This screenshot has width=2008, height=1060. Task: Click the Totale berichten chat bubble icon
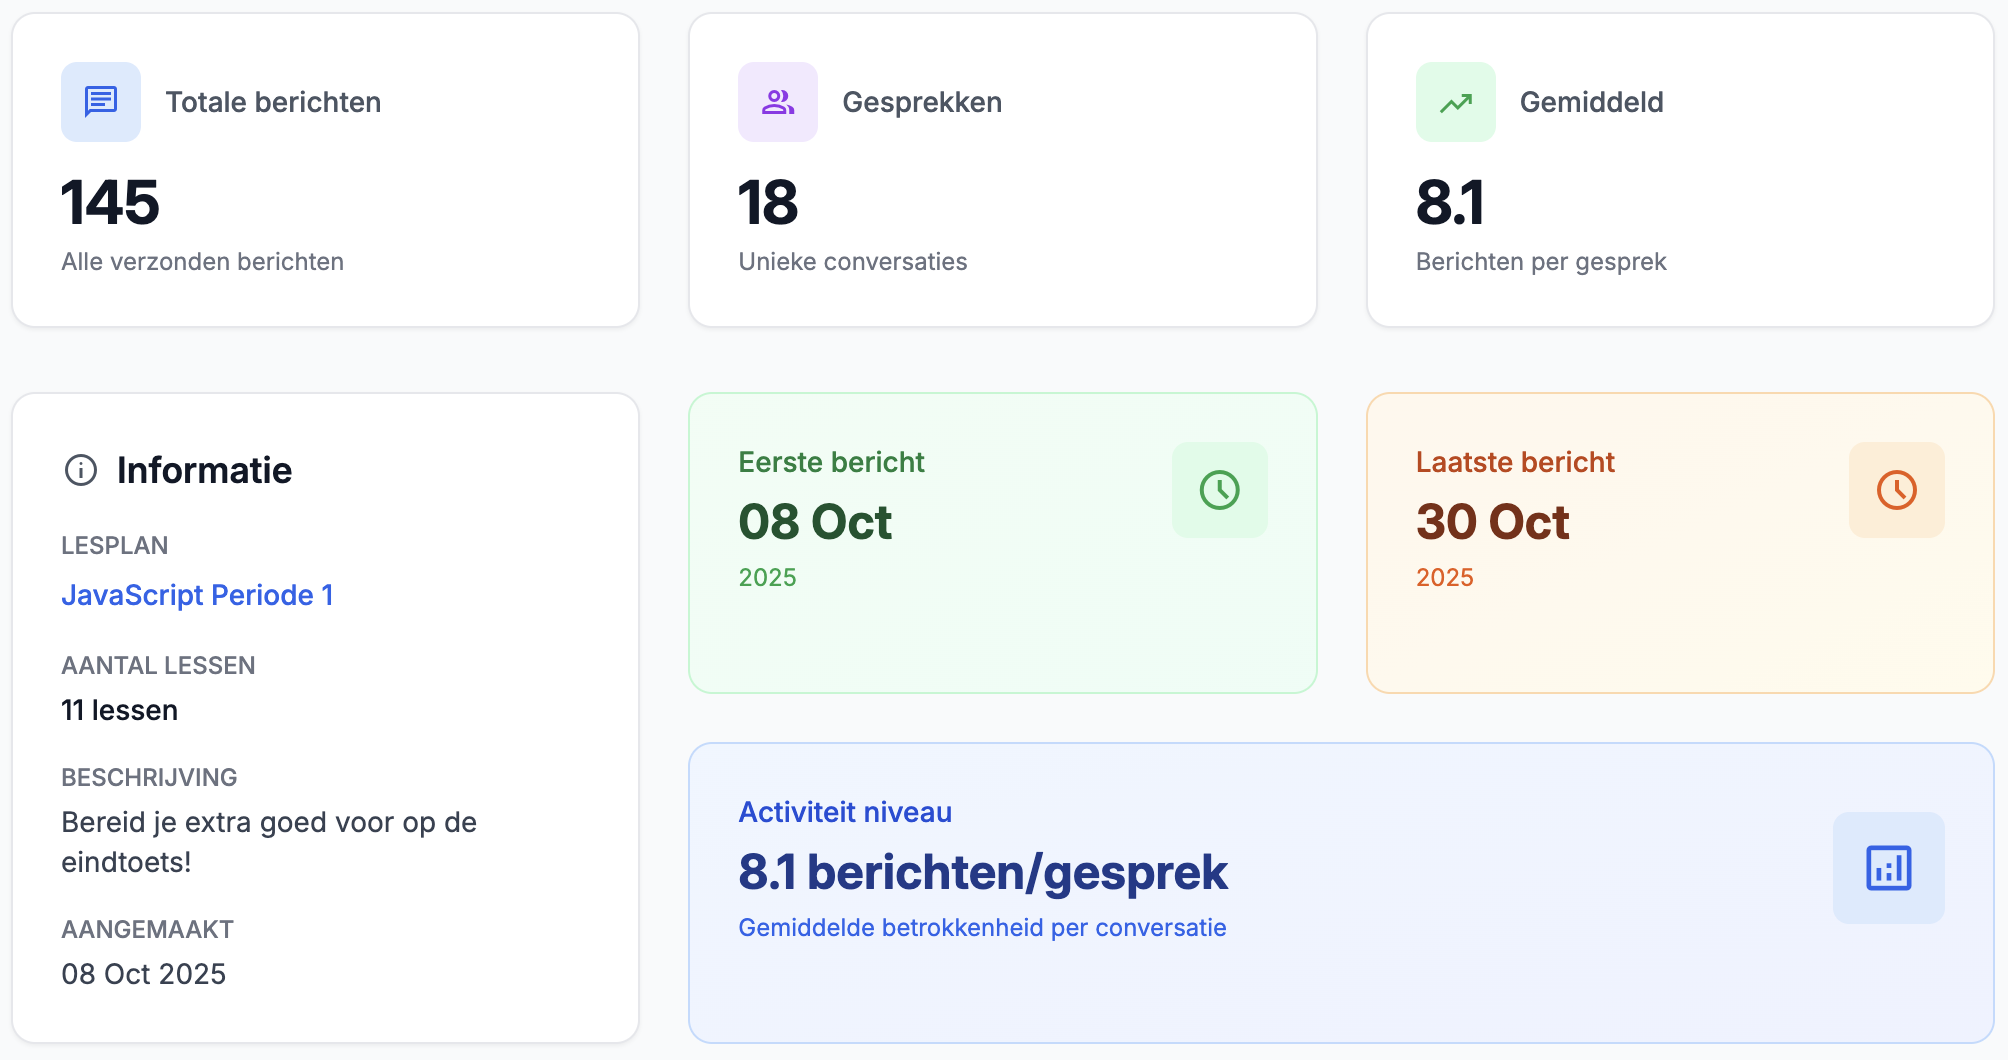[100, 101]
